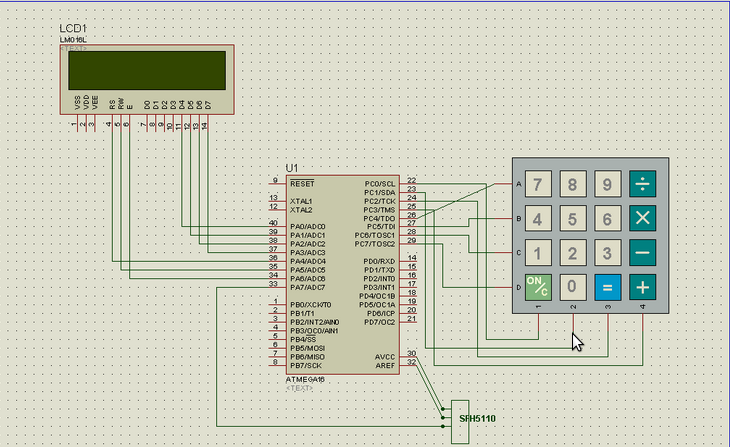
Task: Click the green ON/C key
Action: point(538,287)
